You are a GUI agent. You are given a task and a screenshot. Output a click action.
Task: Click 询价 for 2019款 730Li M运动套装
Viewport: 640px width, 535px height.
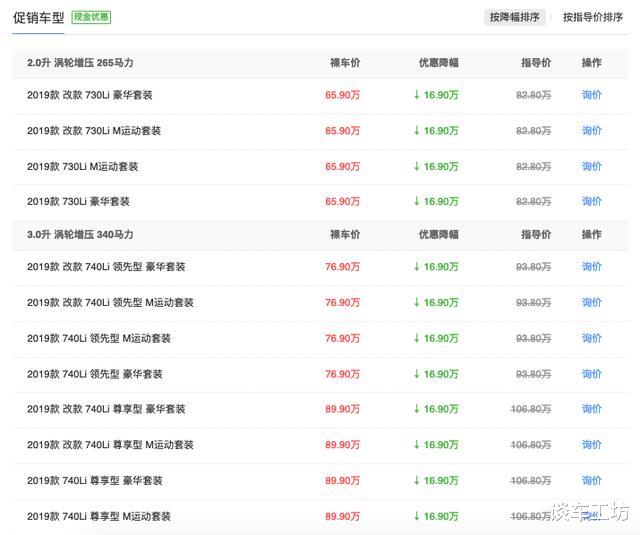591,166
